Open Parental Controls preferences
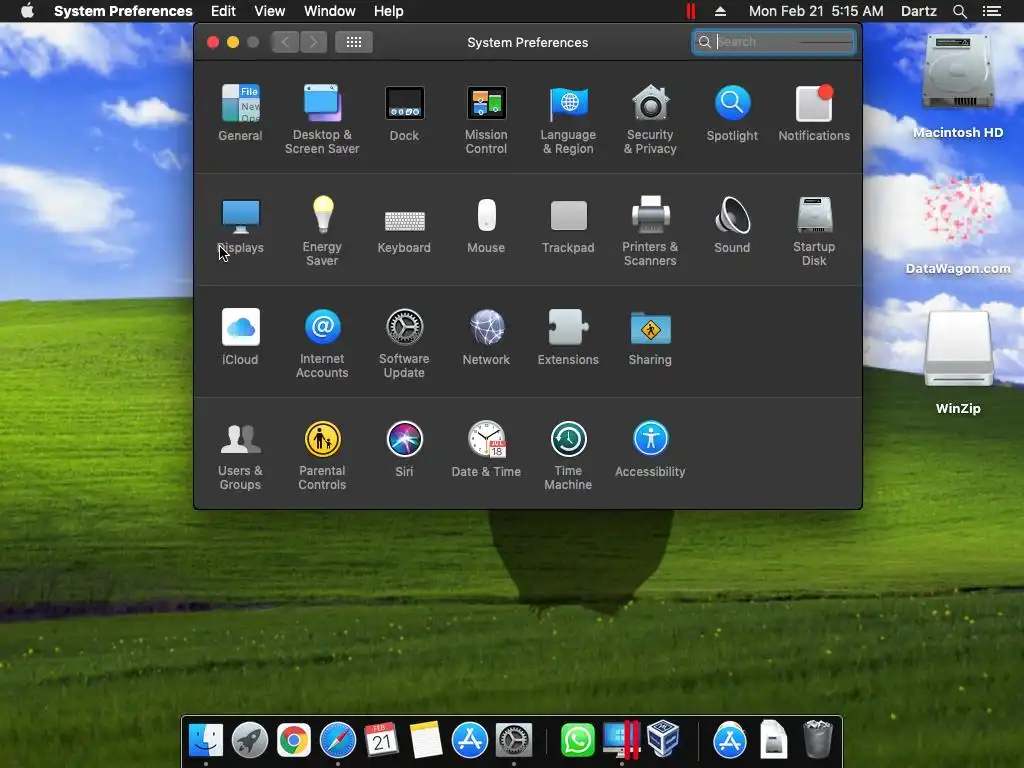Viewport: 1024px width, 768px height. (x=322, y=455)
